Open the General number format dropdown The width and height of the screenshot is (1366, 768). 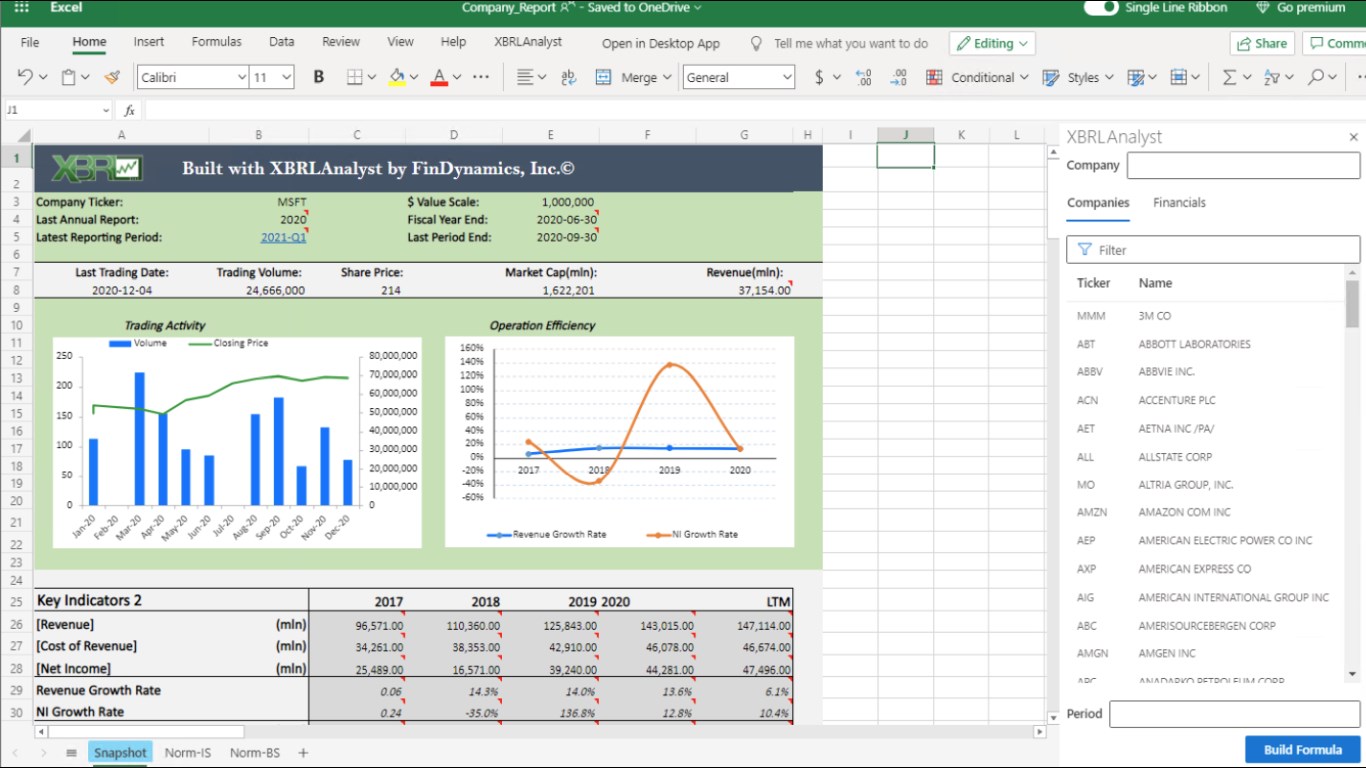click(x=787, y=77)
